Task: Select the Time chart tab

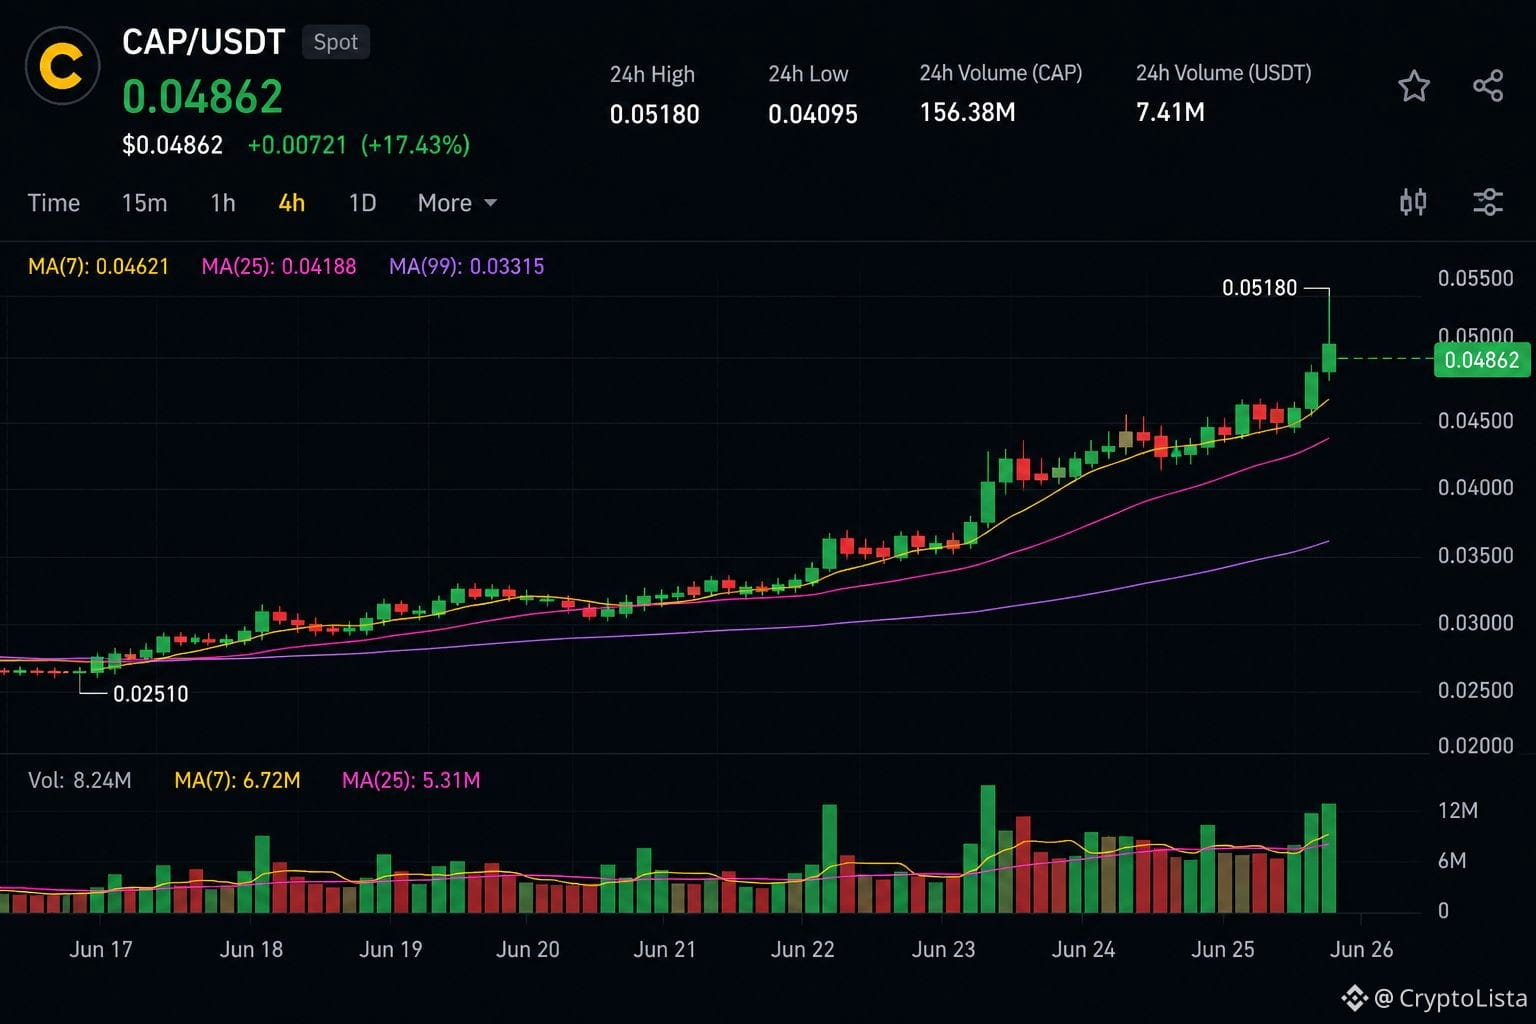Action: (54, 203)
